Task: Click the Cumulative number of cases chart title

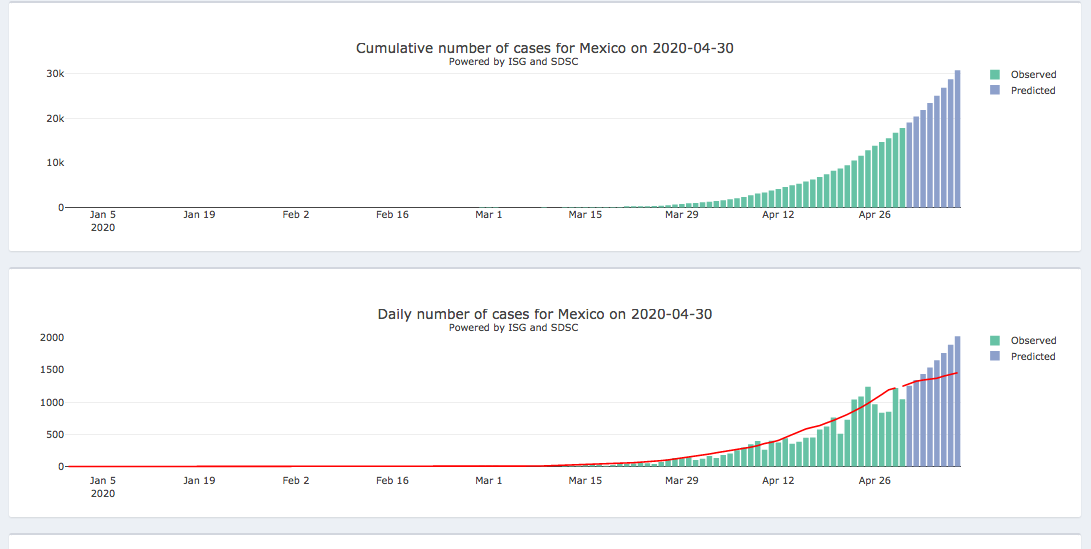Action: point(544,48)
